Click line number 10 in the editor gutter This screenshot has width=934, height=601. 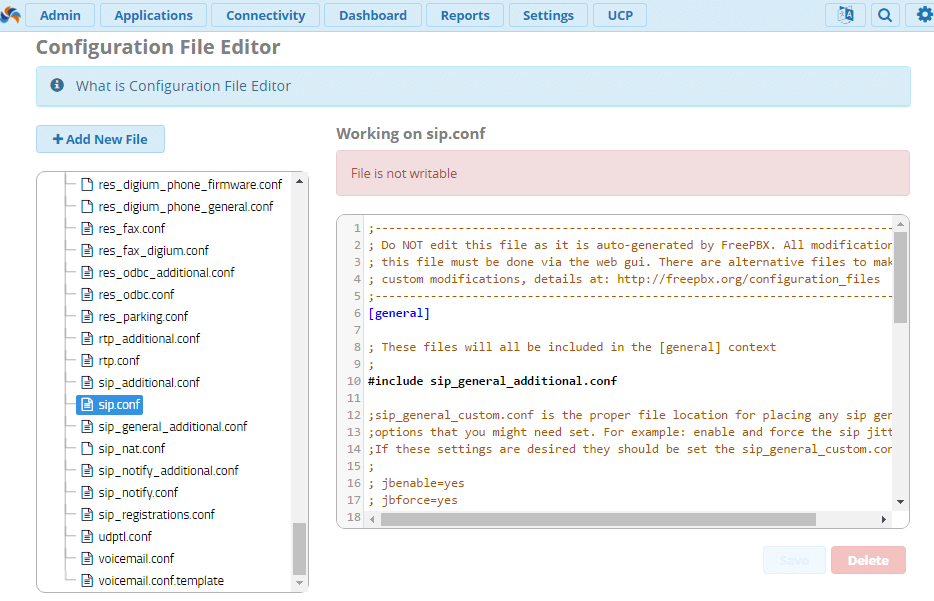(x=354, y=381)
